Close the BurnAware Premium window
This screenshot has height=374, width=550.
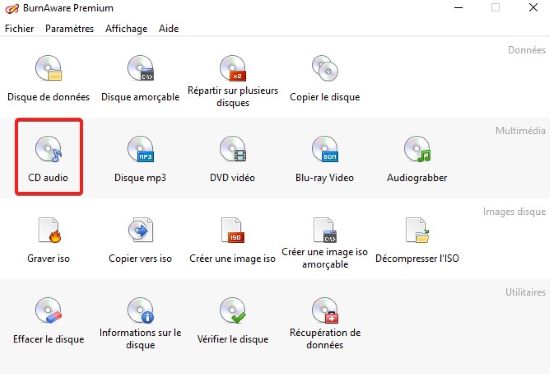(533, 7)
